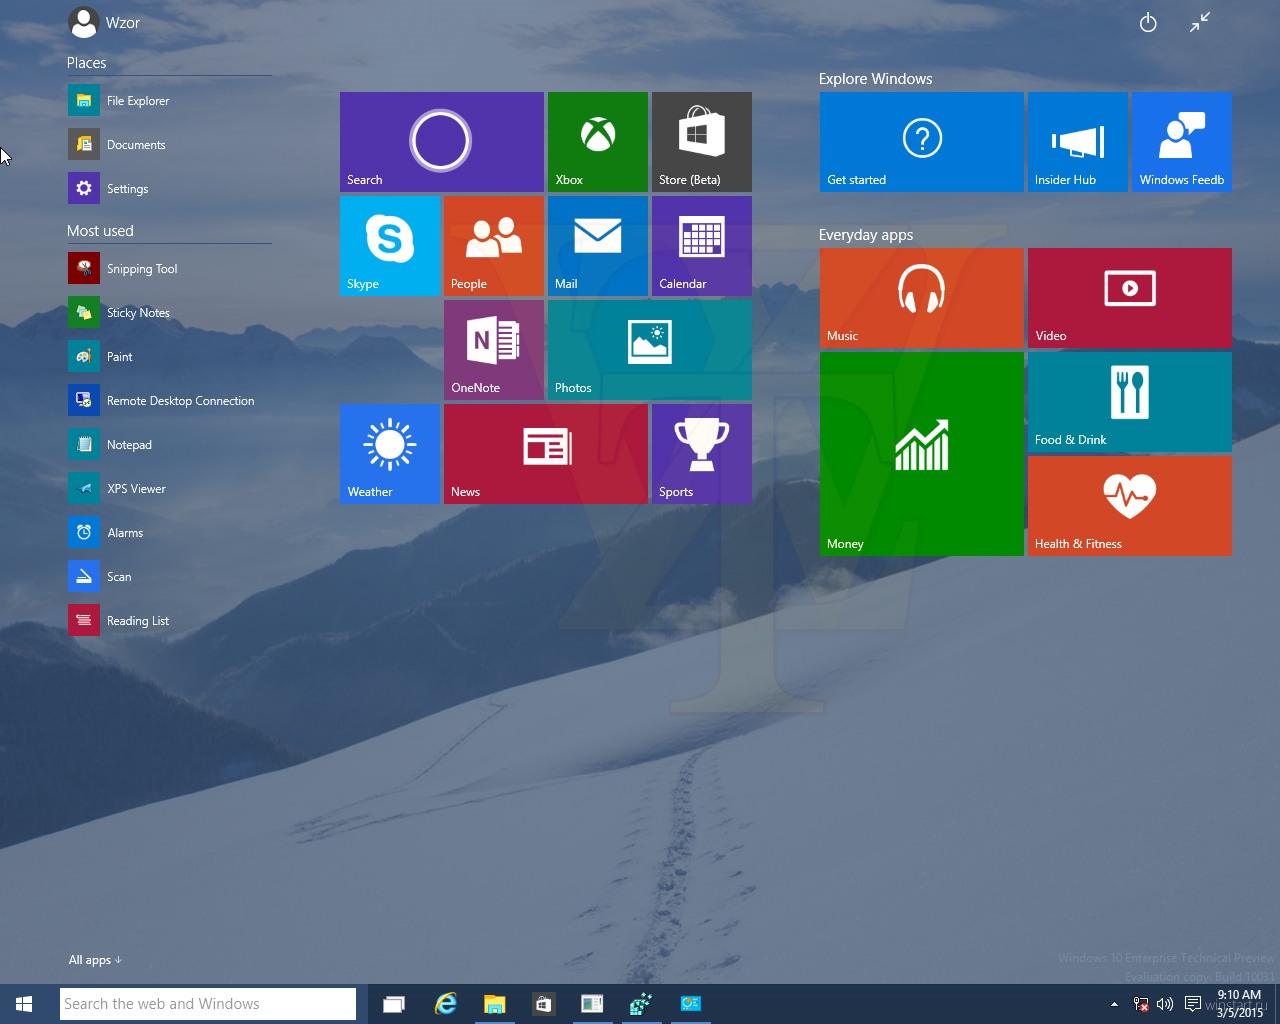The width and height of the screenshot is (1280, 1024).
Task: Open the Store icon on the taskbar
Action: 543,1004
